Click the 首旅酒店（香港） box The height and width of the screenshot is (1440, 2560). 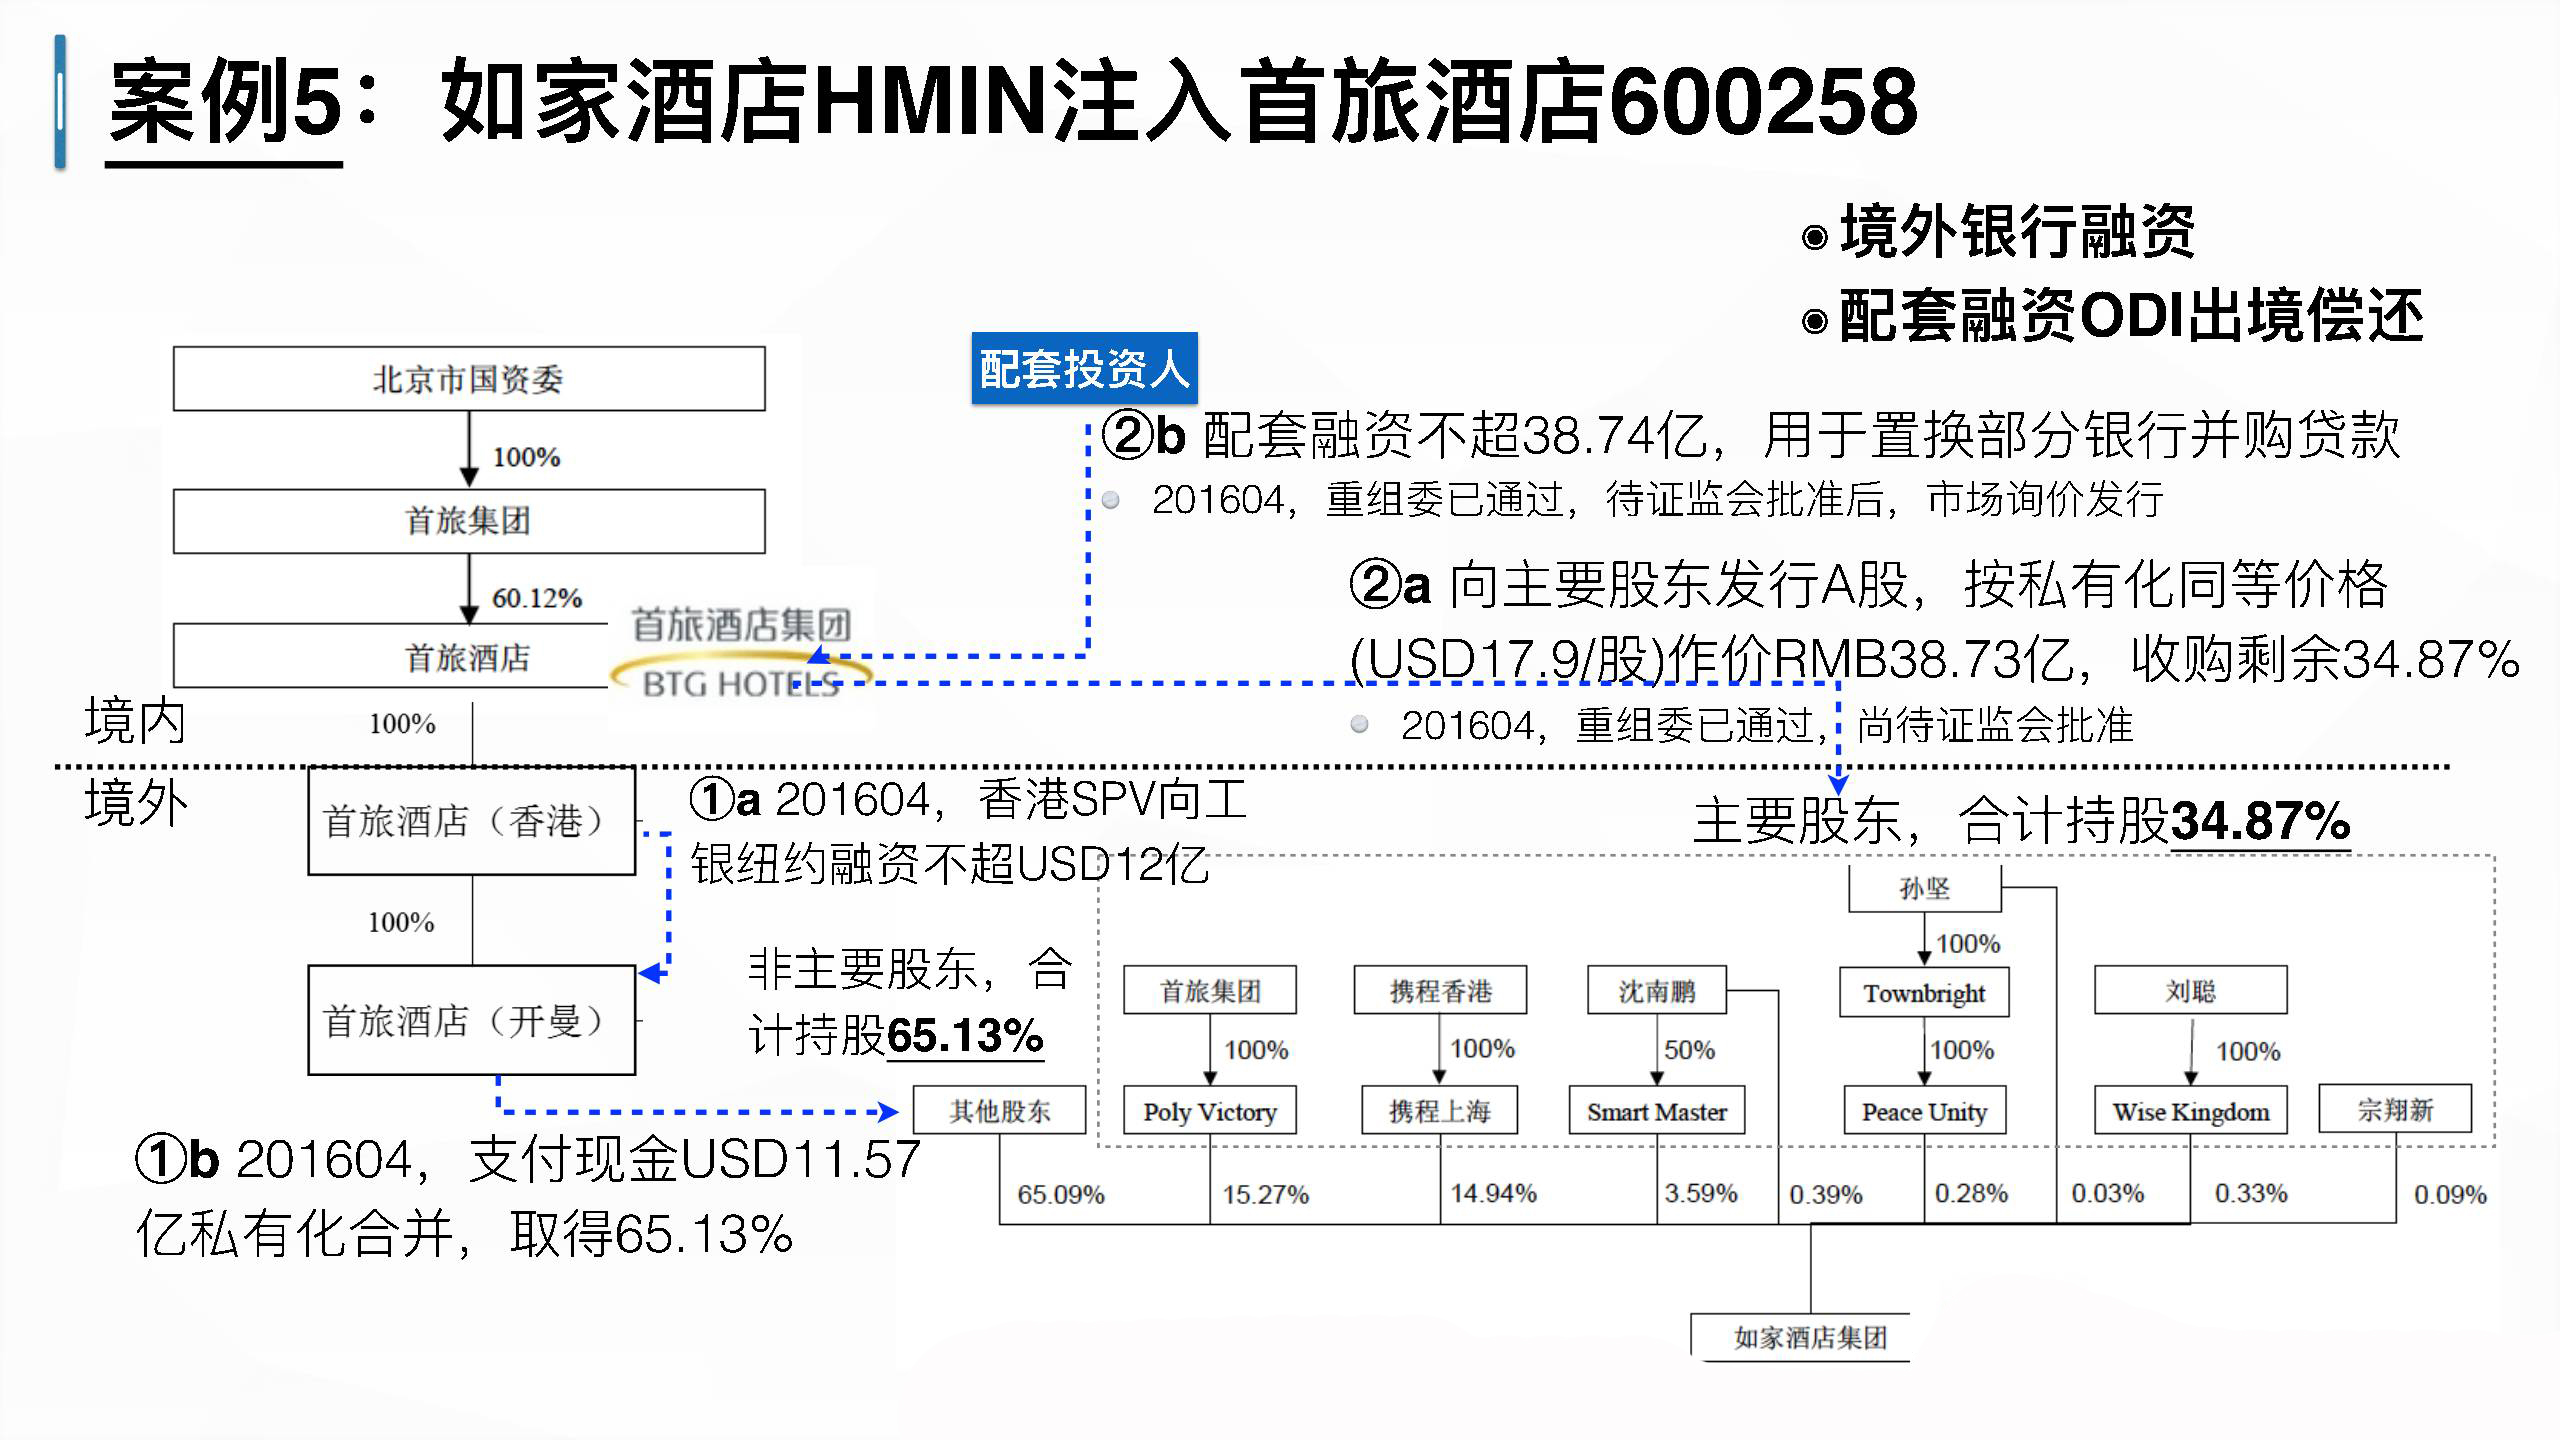pyautogui.click(x=471, y=821)
